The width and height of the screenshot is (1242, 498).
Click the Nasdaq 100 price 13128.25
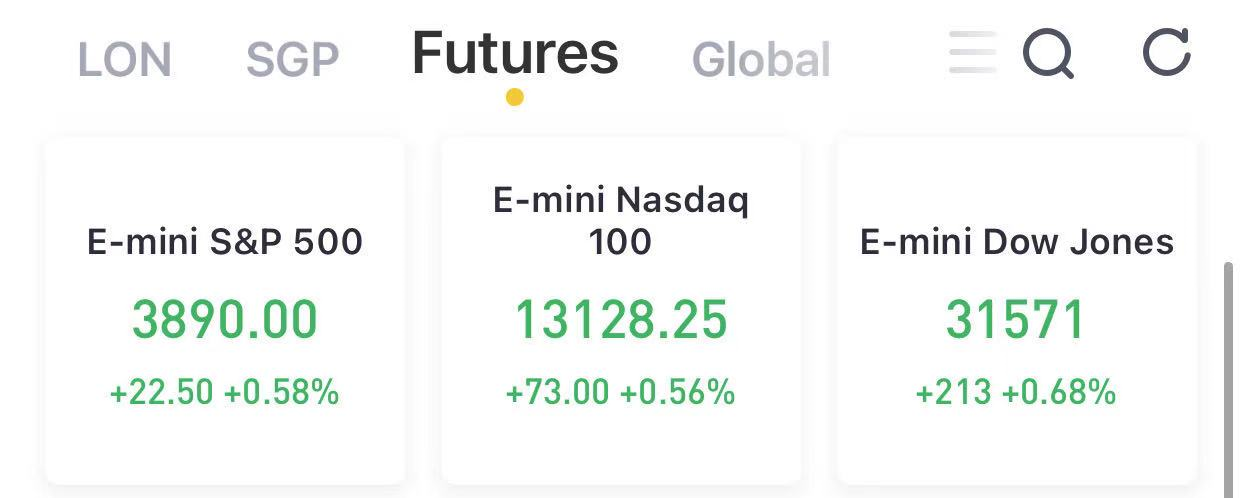[621, 320]
